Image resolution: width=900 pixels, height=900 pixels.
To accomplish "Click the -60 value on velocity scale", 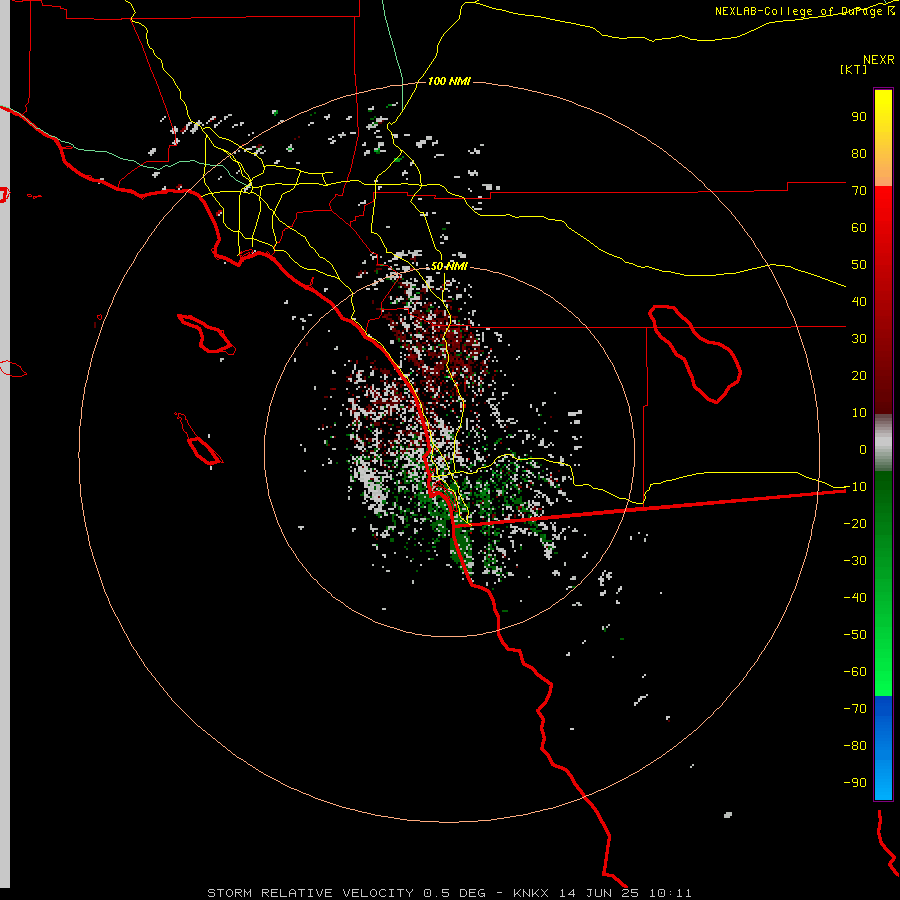I will click(855, 672).
